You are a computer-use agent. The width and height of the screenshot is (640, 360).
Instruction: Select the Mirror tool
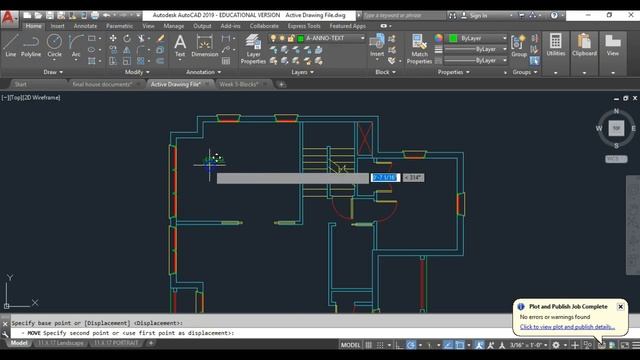click(x=127, y=50)
